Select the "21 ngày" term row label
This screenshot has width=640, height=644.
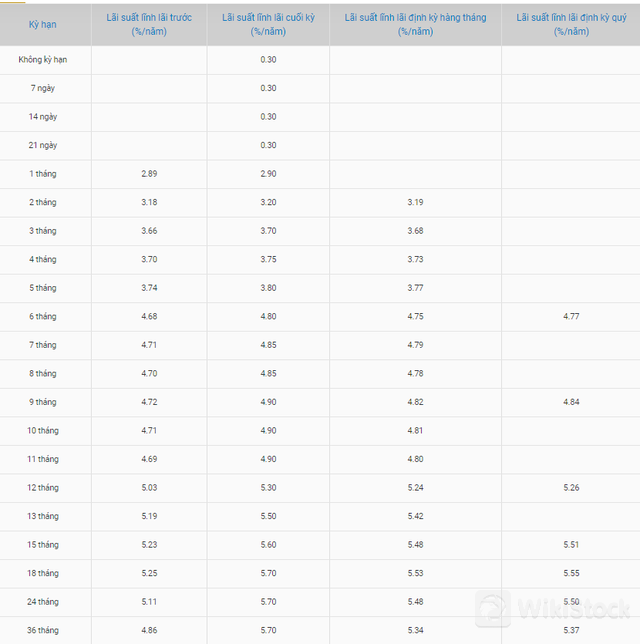point(43,145)
